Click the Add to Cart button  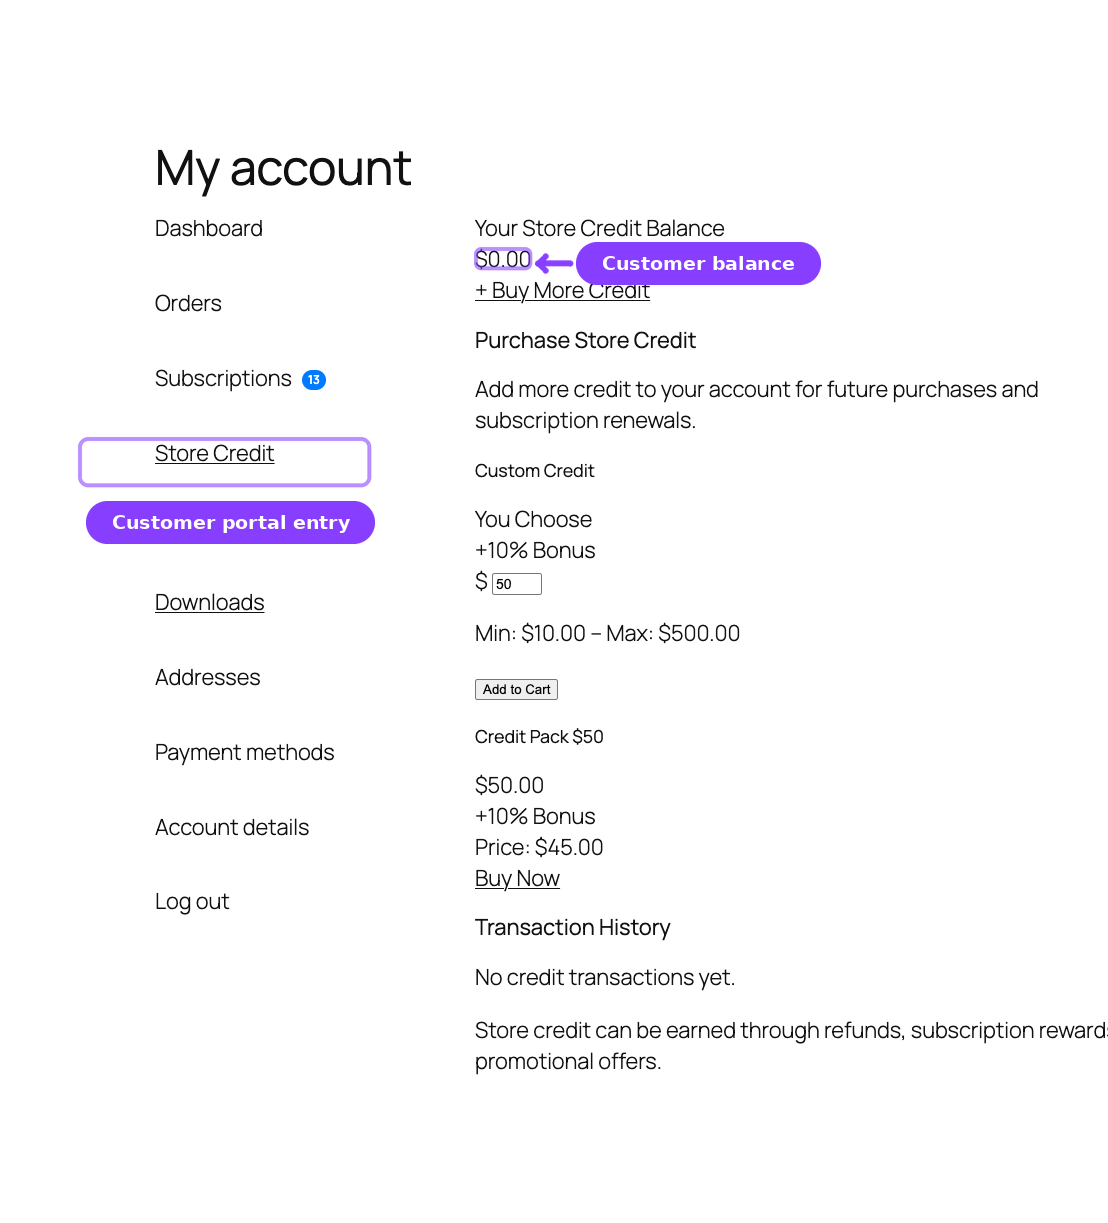(x=516, y=689)
